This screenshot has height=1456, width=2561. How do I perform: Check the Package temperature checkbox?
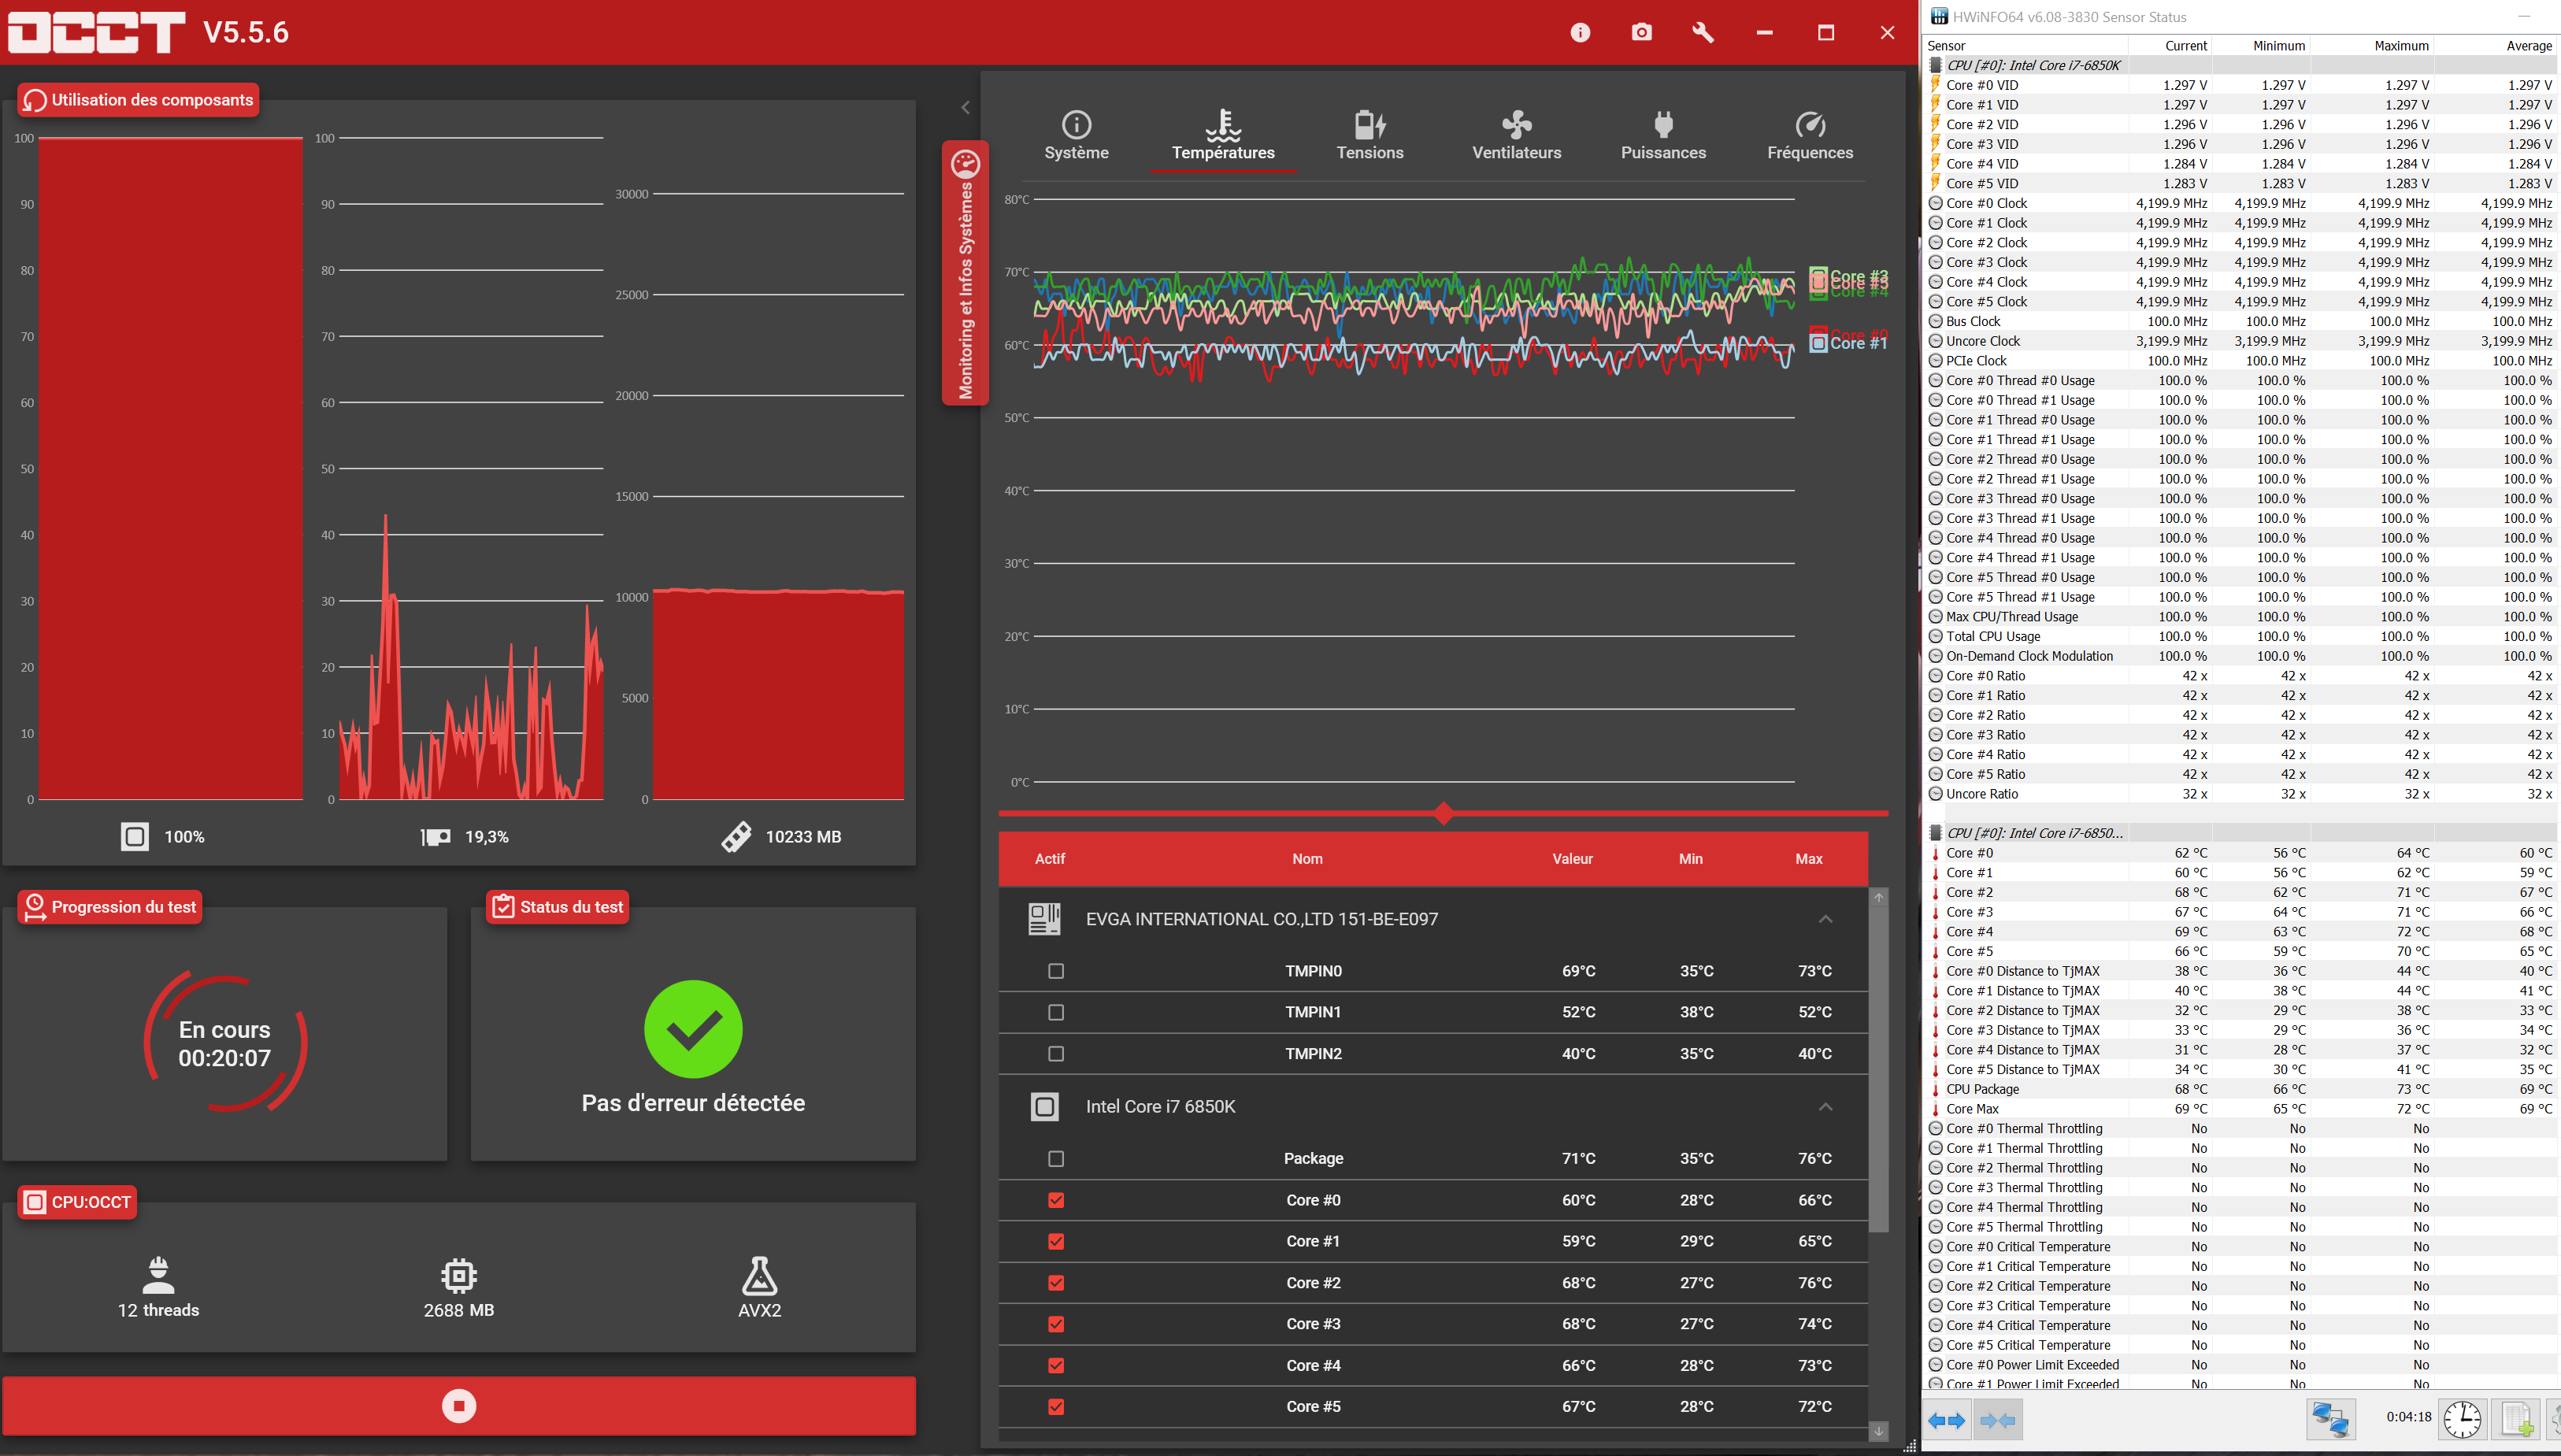click(x=1056, y=1159)
